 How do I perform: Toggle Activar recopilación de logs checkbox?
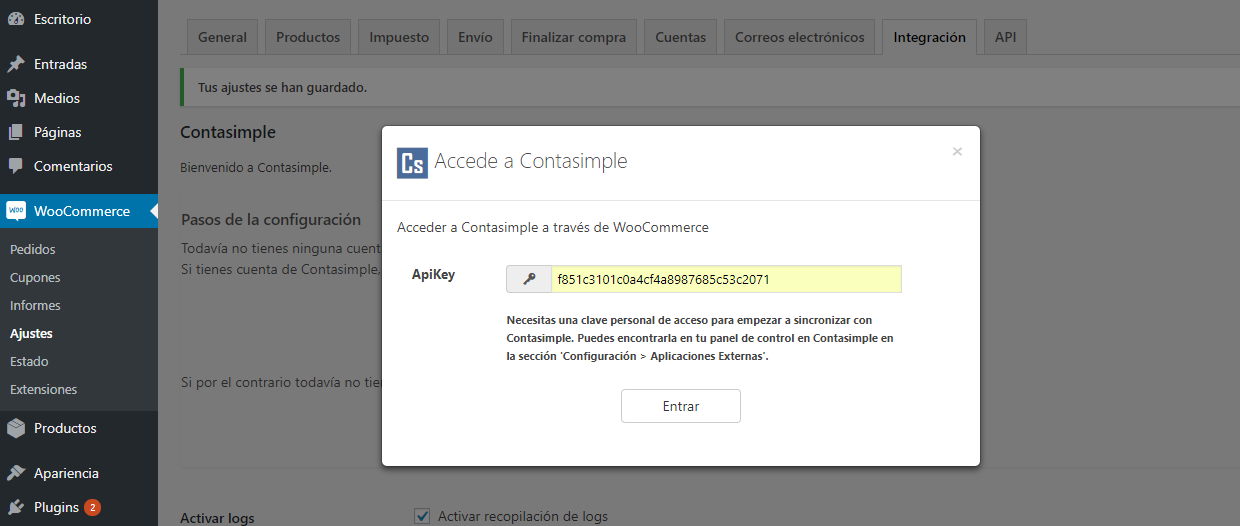422,516
